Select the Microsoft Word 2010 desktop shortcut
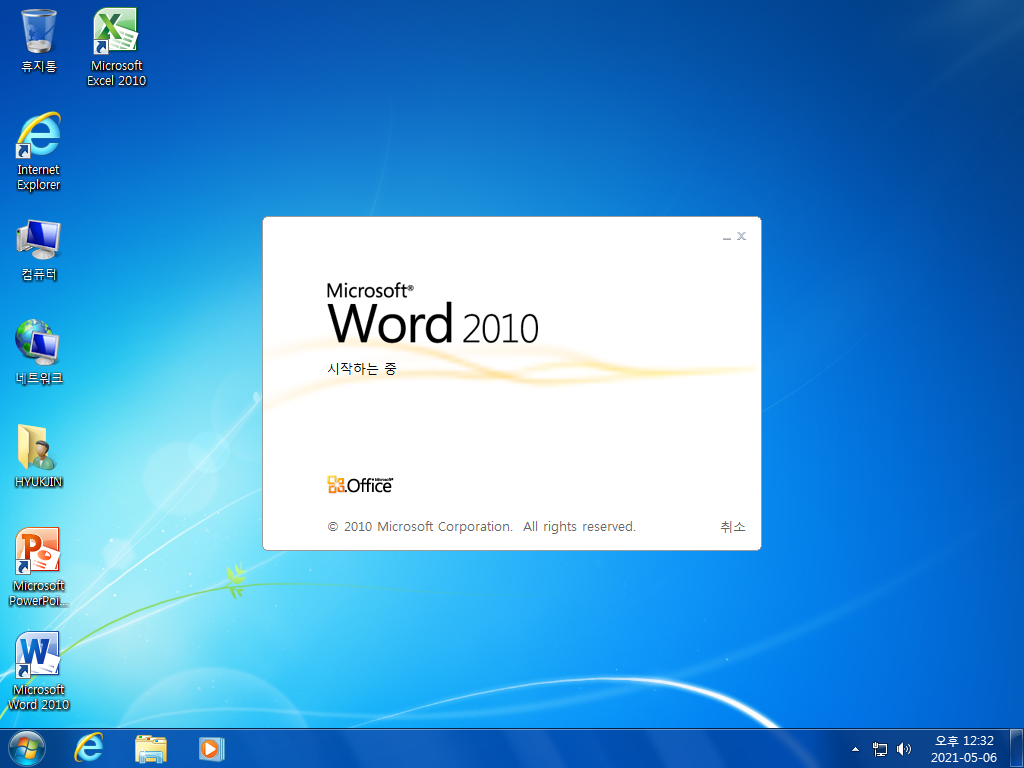Screen dimensions: 1024x768 (39, 671)
